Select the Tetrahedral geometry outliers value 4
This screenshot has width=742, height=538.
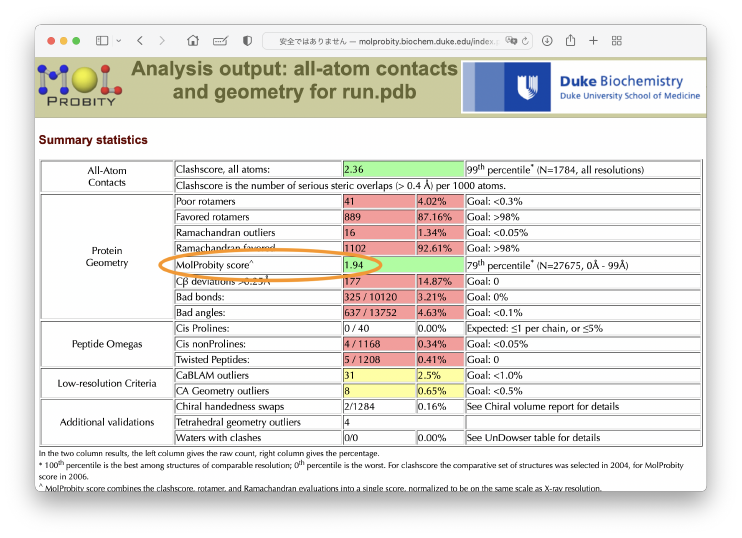click(347, 422)
